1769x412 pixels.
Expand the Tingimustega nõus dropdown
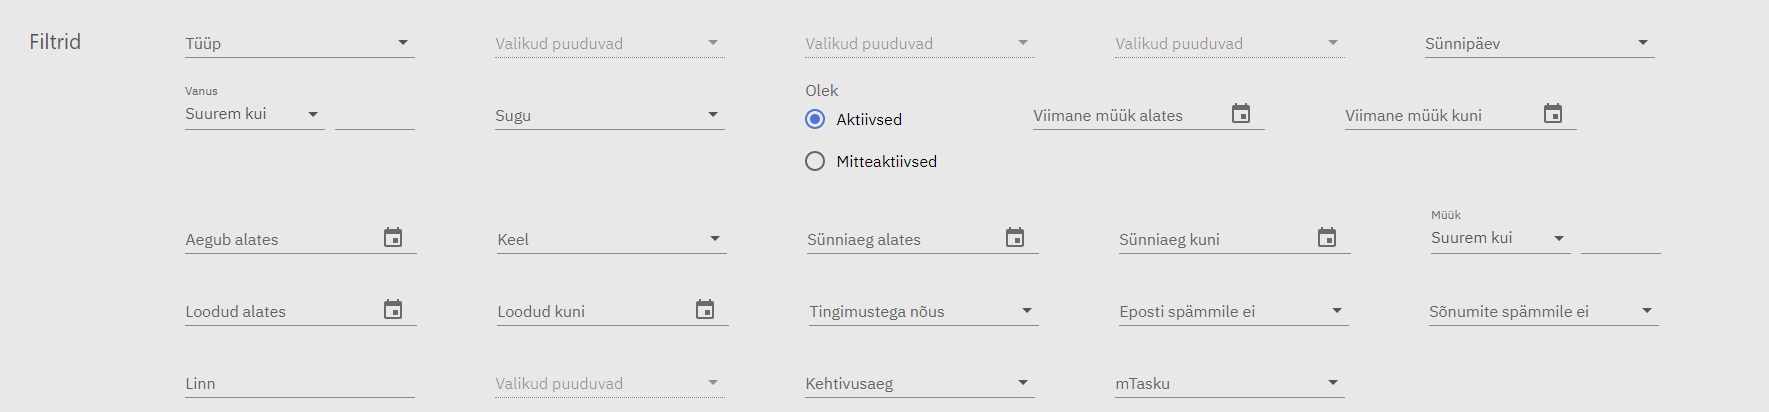(x=923, y=311)
